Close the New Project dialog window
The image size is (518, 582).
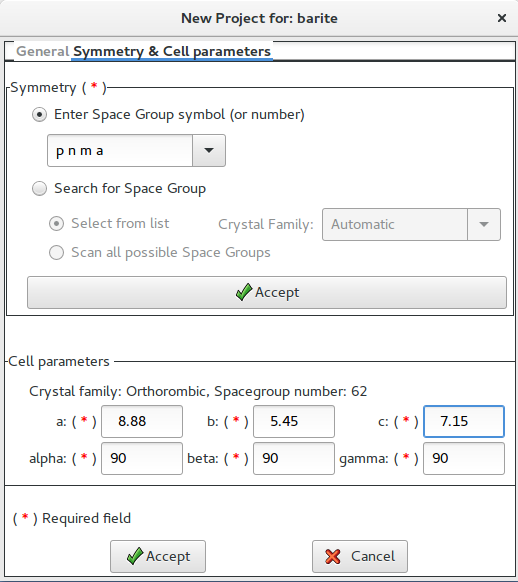click(x=502, y=18)
